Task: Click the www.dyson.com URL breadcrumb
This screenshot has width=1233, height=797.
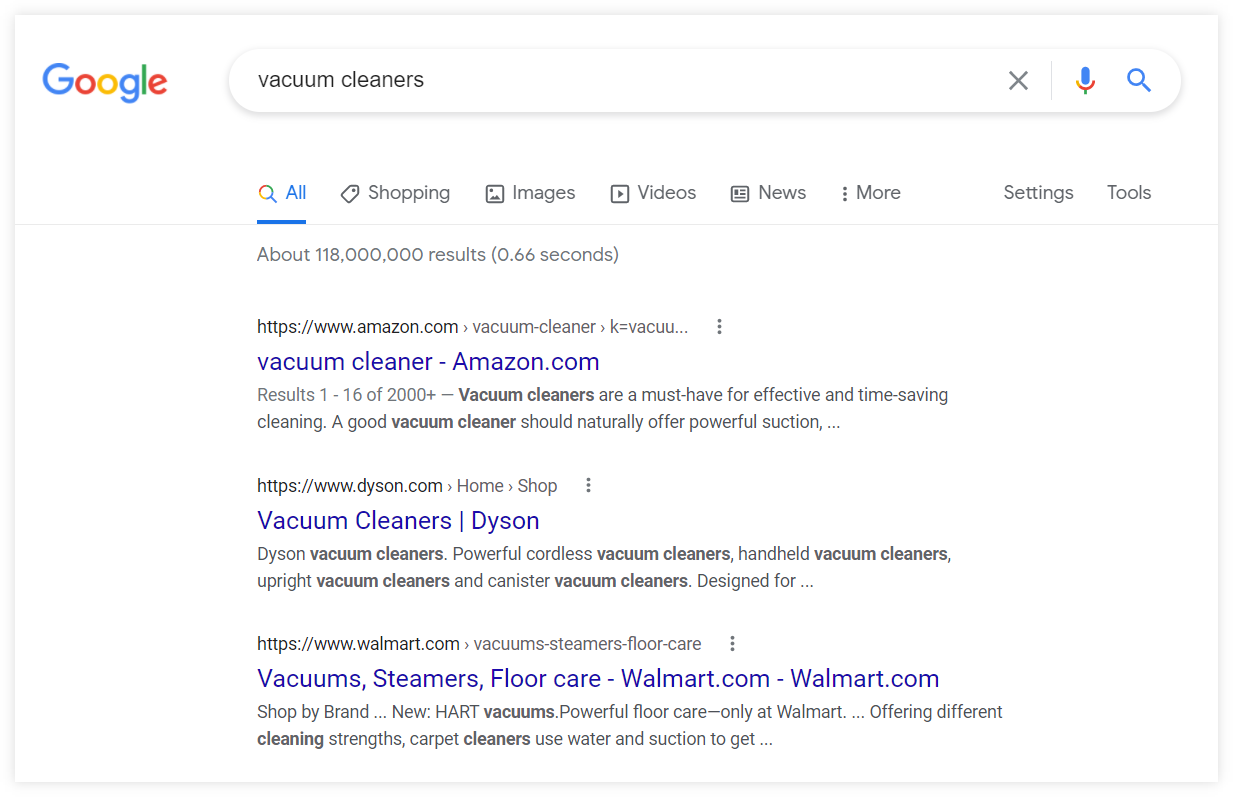Action: coord(350,486)
